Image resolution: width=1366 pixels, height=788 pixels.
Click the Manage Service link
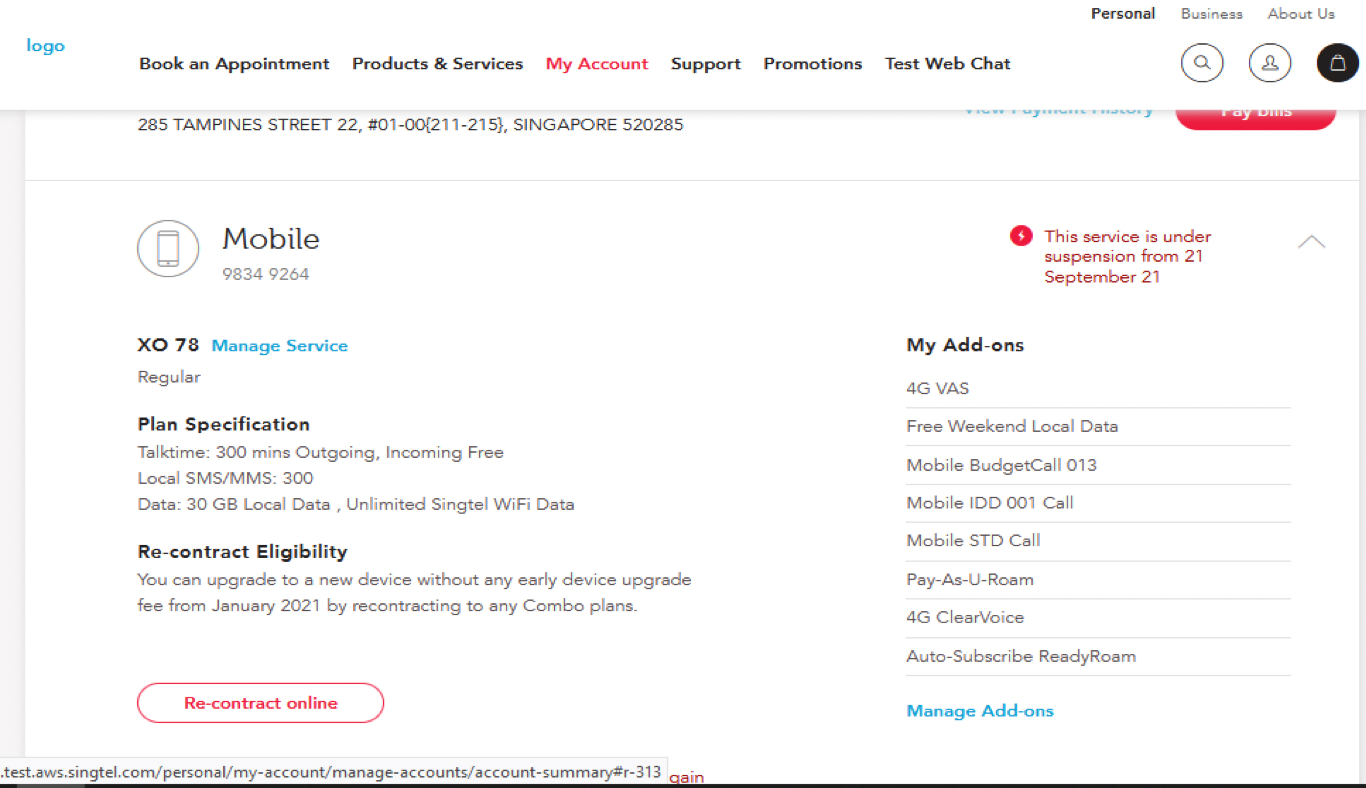click(280, 346)
